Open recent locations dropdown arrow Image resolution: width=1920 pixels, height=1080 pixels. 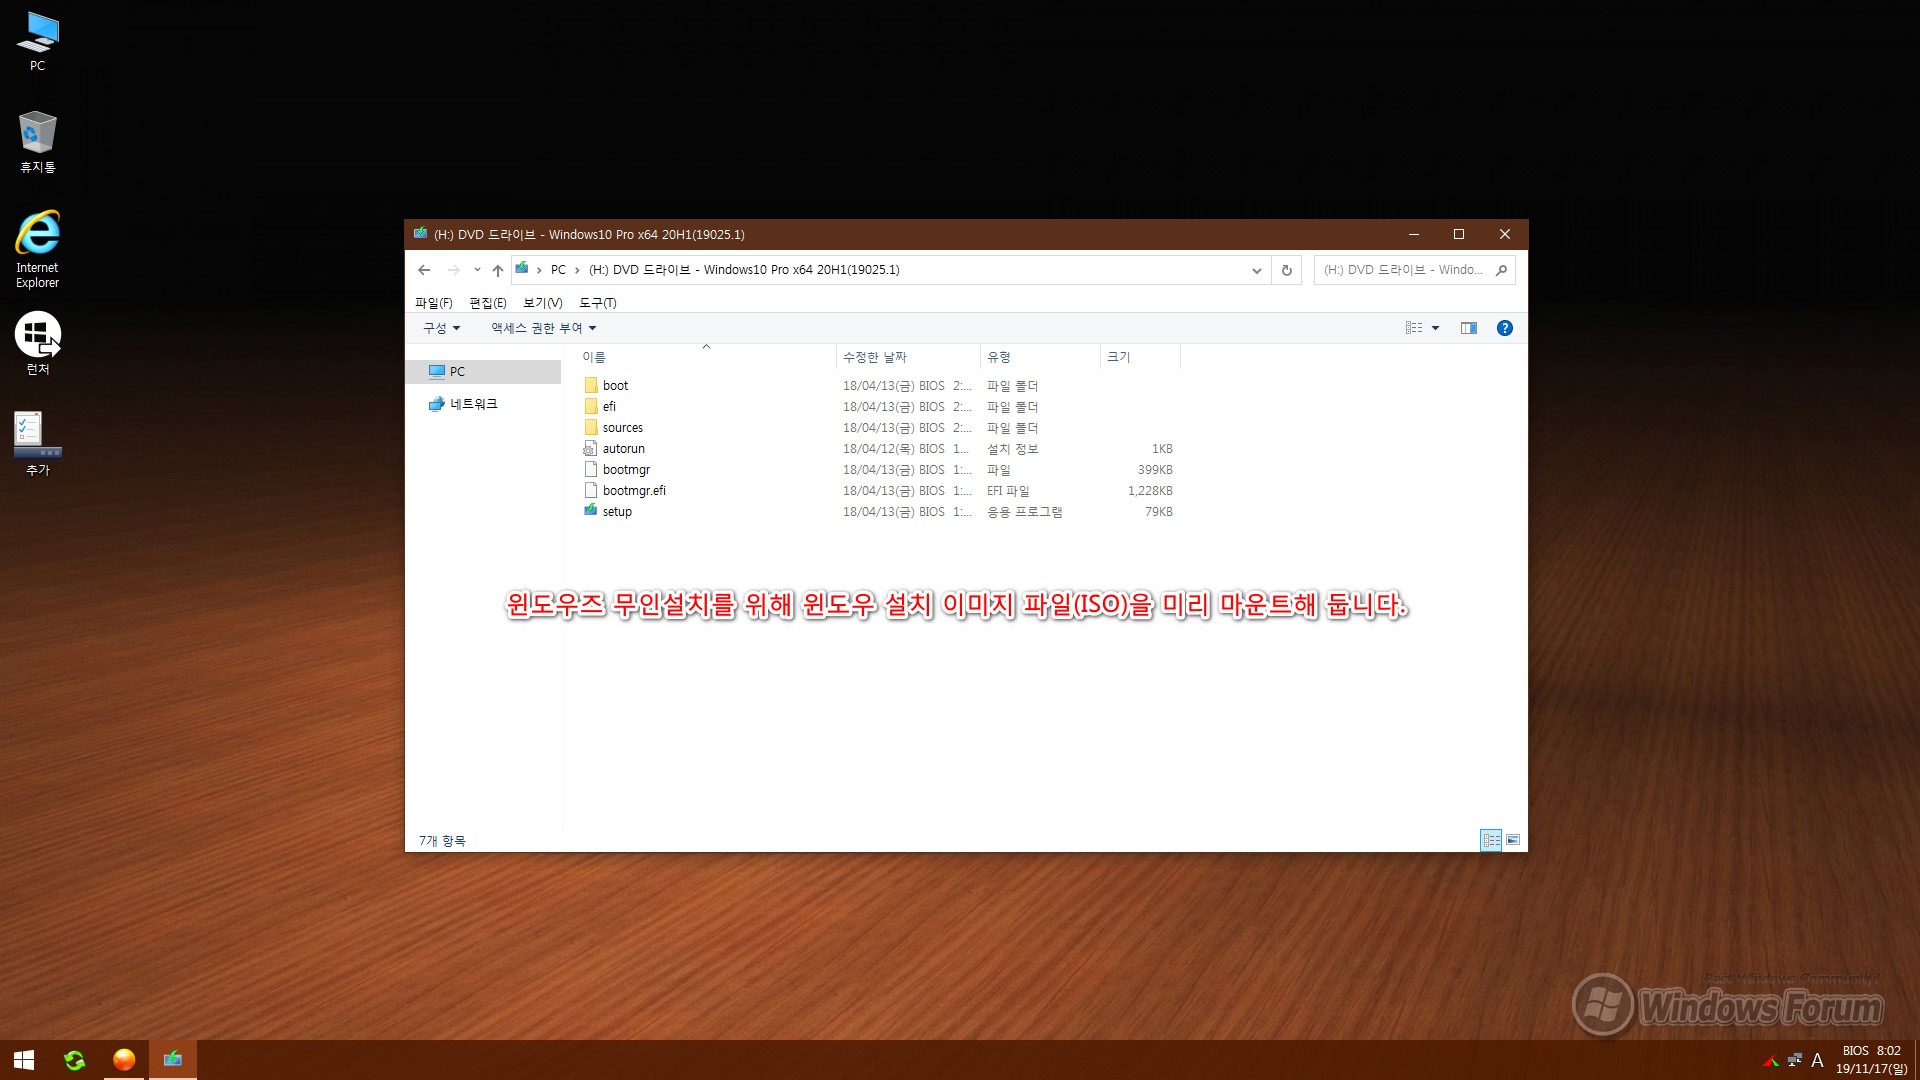[x=477, y=270]
